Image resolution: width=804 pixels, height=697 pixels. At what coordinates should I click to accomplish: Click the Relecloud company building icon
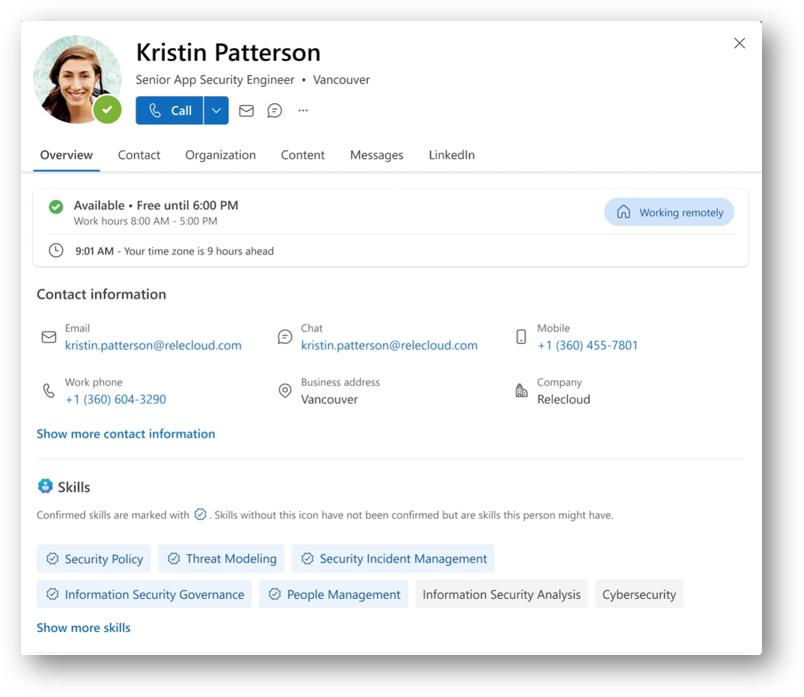coord(521,390)
